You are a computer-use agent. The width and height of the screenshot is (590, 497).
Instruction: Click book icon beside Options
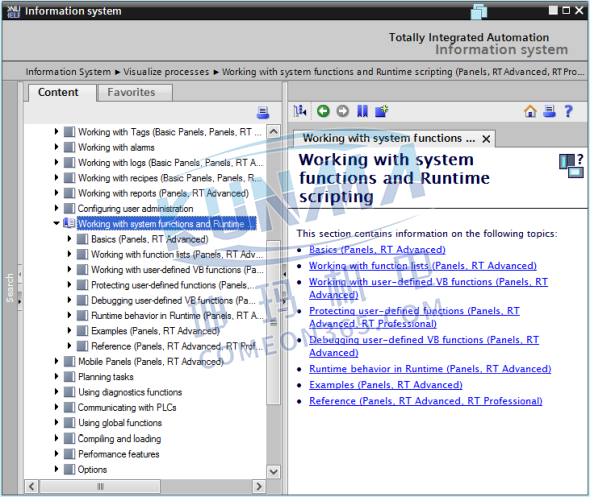tap(69, 469)
